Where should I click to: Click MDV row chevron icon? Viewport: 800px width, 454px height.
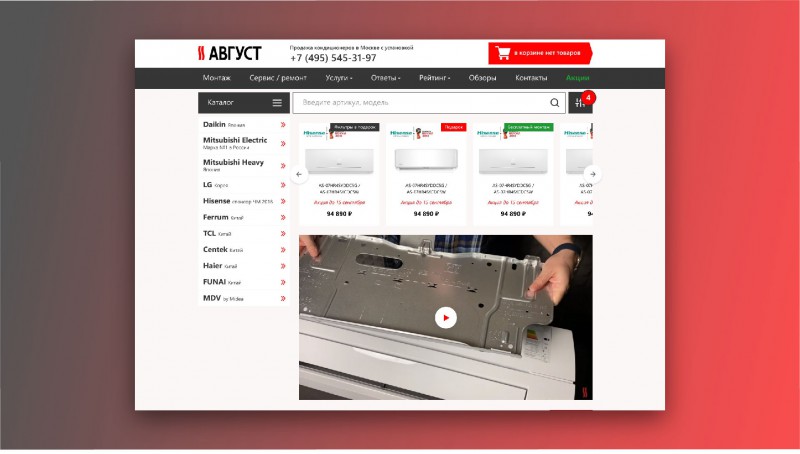tap(283, 298)
